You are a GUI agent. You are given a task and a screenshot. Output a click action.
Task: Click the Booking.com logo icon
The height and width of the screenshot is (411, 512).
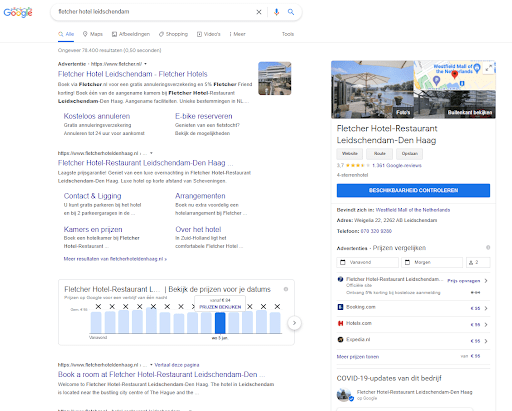tap(340, 307)
